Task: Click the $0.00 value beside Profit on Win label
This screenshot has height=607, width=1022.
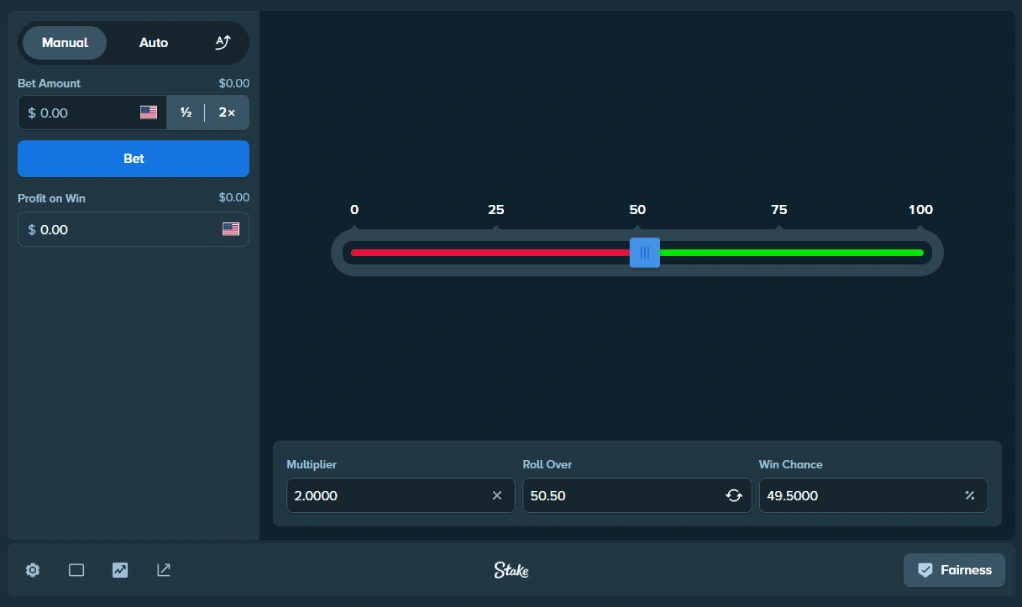Action: [234, 197]
